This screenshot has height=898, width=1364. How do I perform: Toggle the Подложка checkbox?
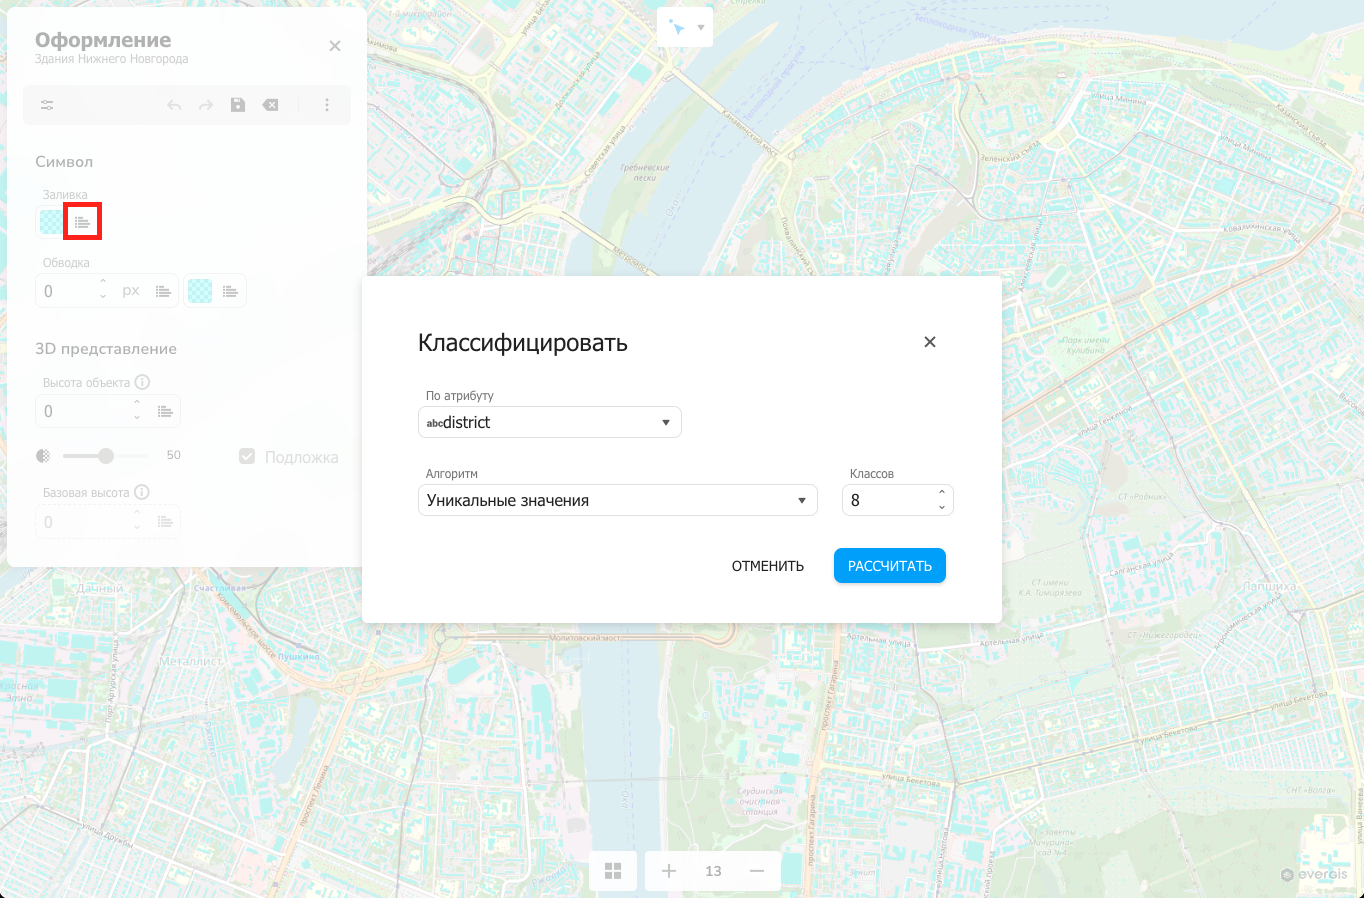click(x=247, y=456)
